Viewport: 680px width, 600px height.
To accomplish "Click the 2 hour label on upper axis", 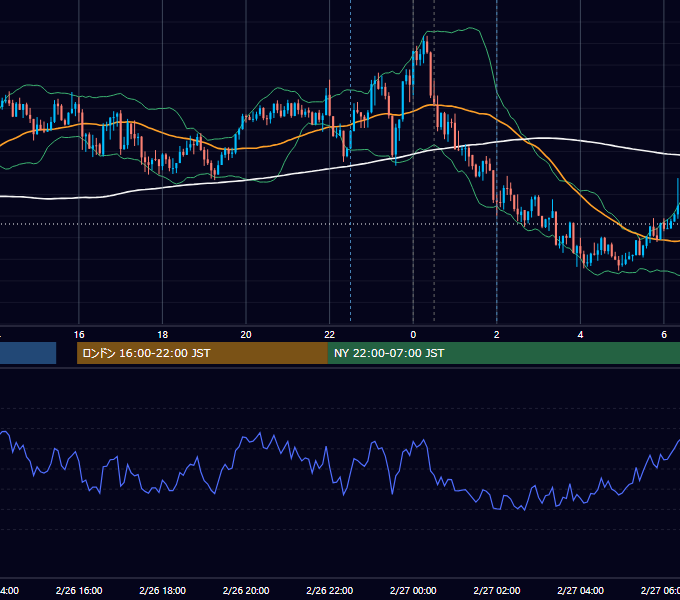I will pyautogui.click(x=497, y=335).
